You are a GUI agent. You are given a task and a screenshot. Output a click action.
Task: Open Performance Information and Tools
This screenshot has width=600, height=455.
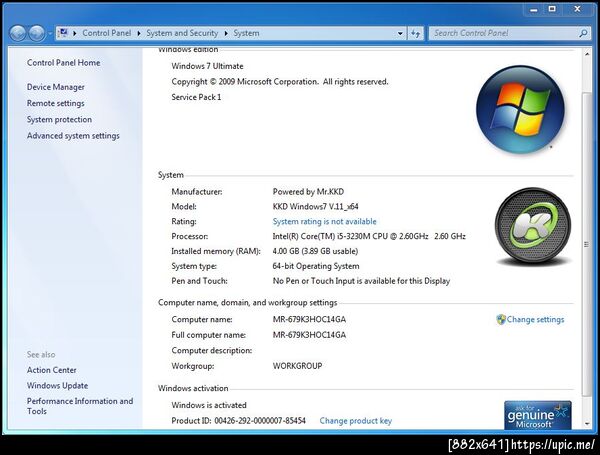click(x=80, y=406)
